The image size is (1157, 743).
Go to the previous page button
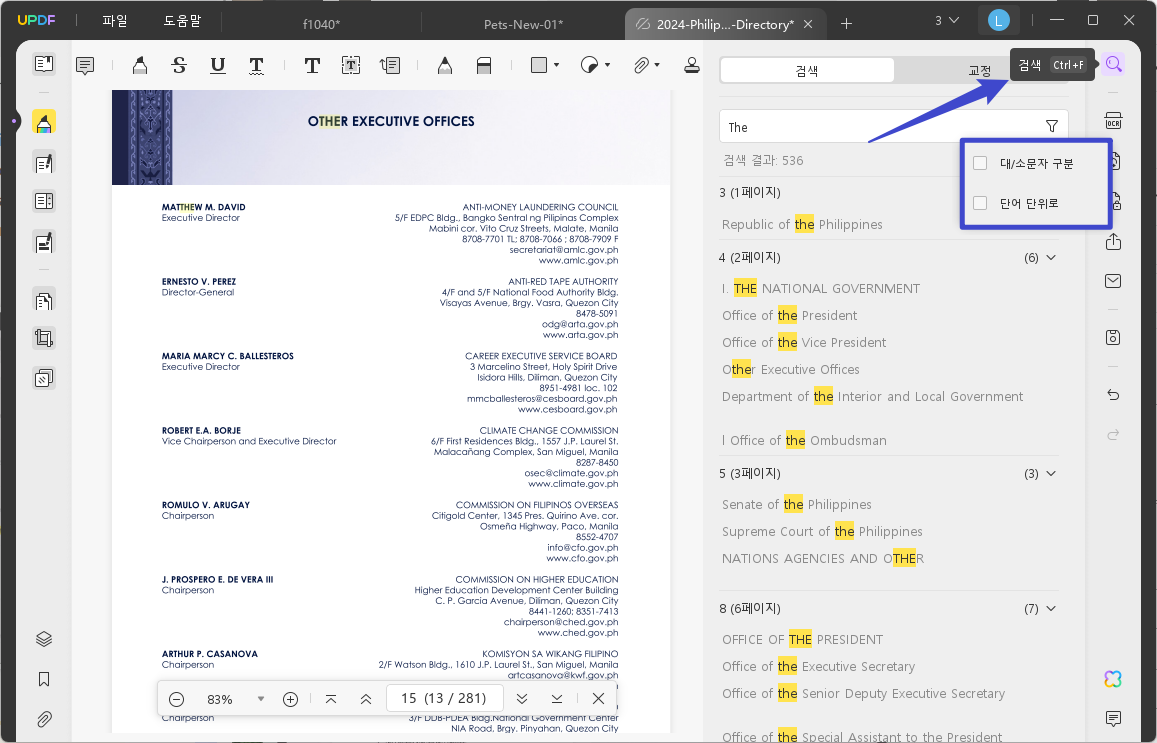(x=366, y=699)
